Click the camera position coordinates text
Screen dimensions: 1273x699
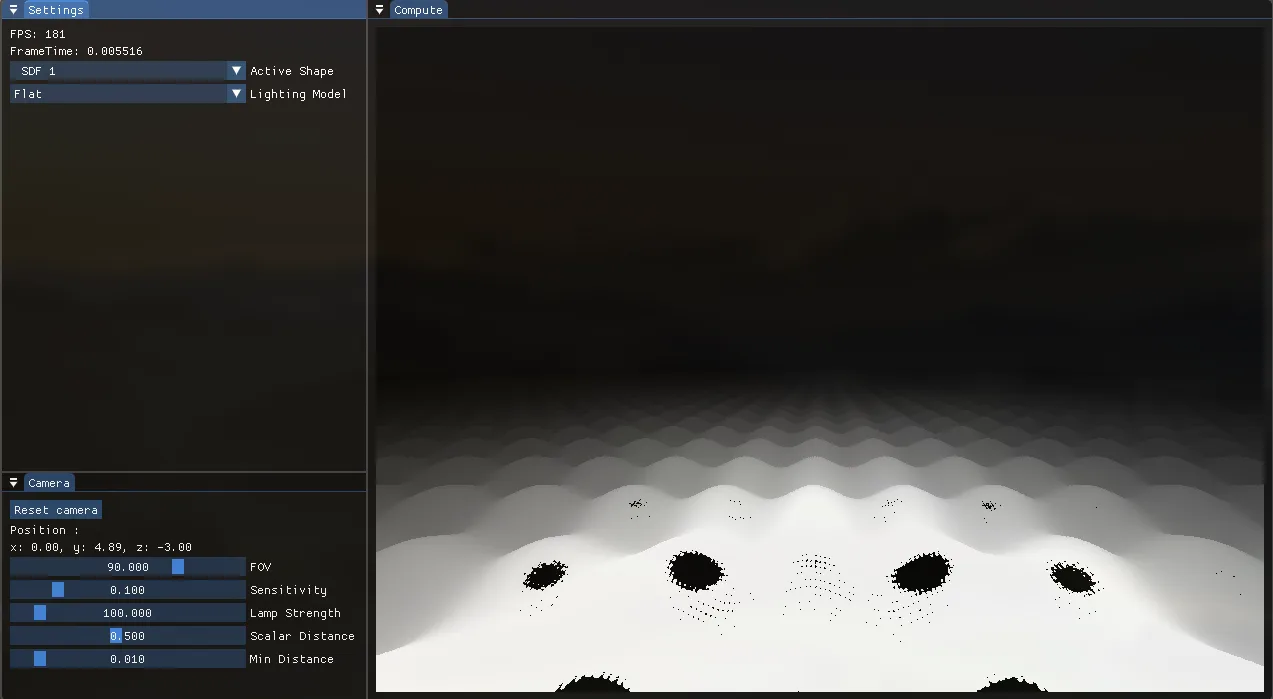101,547
